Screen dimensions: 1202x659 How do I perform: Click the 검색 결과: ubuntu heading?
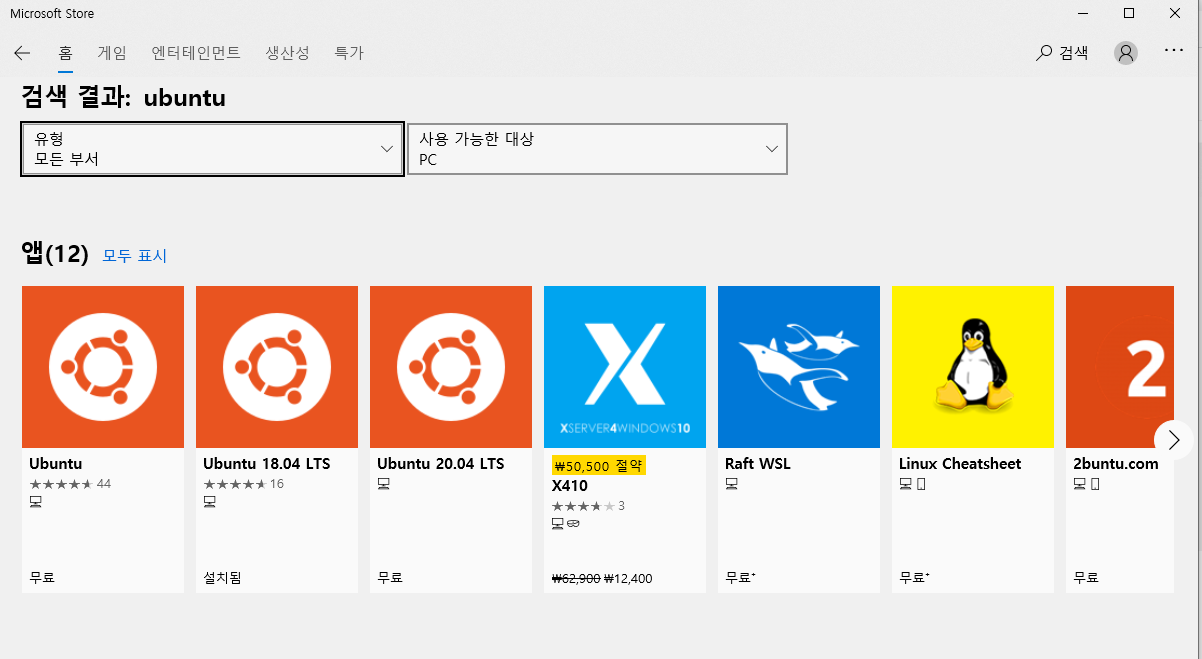124,98
